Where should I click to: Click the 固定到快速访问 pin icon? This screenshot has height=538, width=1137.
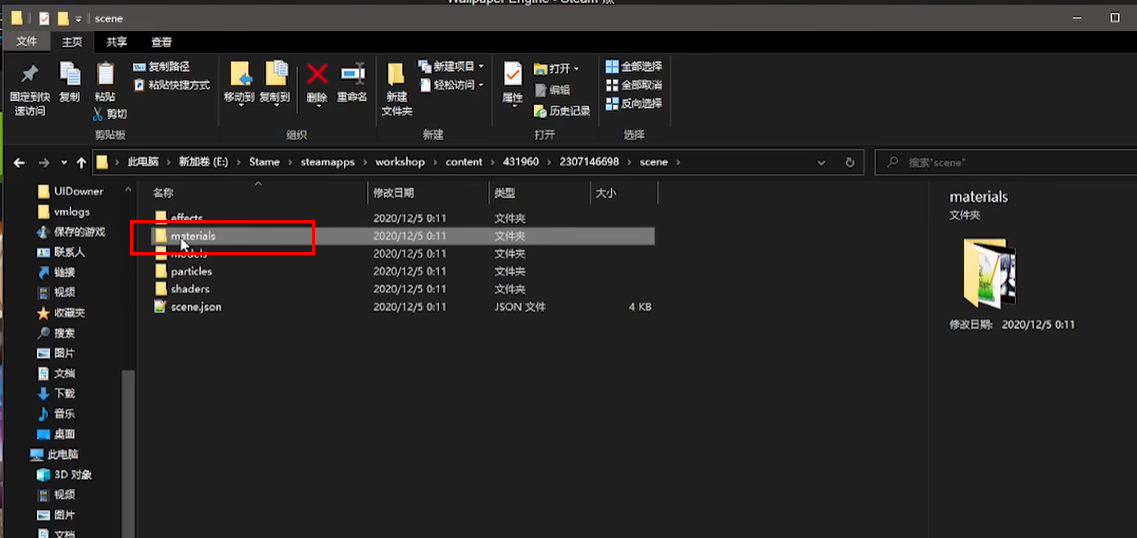click(29, 75)
